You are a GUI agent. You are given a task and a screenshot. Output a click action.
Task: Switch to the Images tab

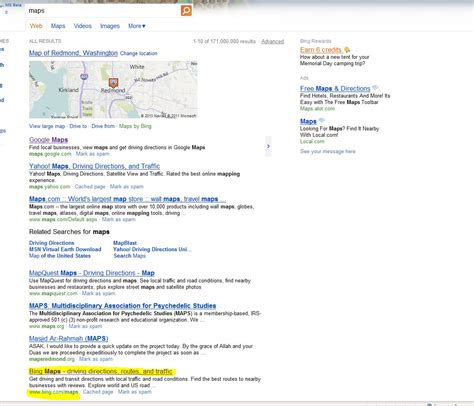(110, 26)
